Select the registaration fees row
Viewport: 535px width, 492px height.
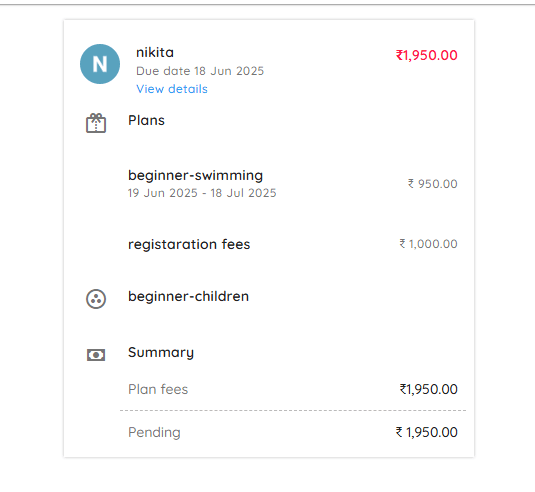293,244
